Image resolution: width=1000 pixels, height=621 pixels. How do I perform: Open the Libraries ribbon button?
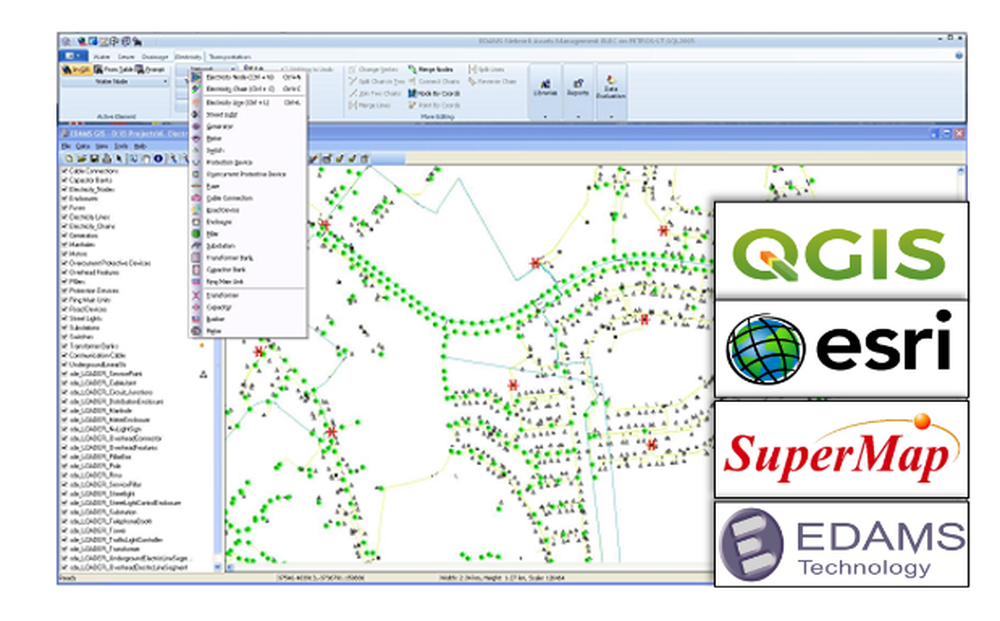point(545,92)
